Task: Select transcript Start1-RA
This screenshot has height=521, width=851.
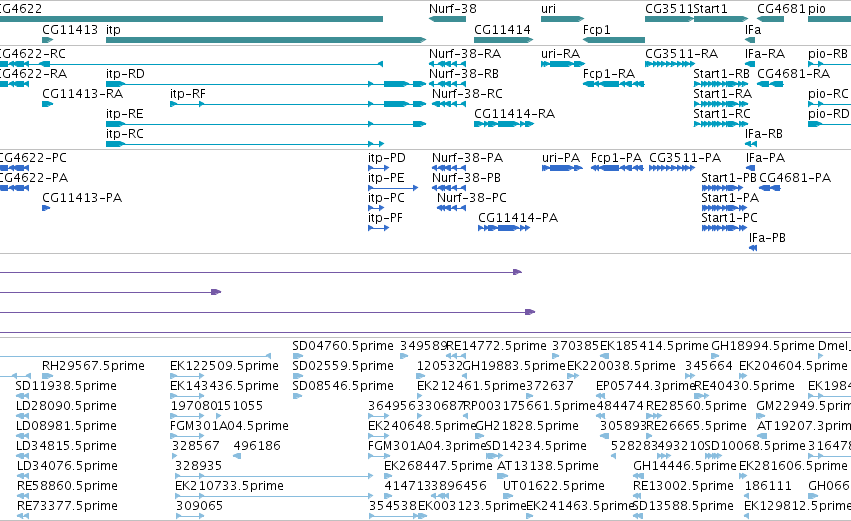Action: tap(722, 94)
